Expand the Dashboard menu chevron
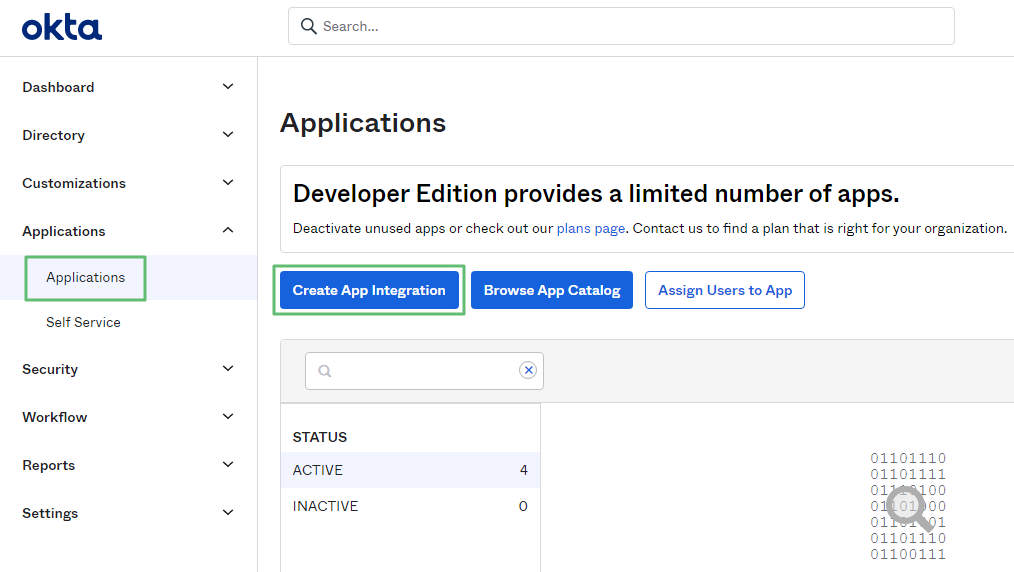The height and width of the screenshot is (572, 1014). (x=228, y=87)
